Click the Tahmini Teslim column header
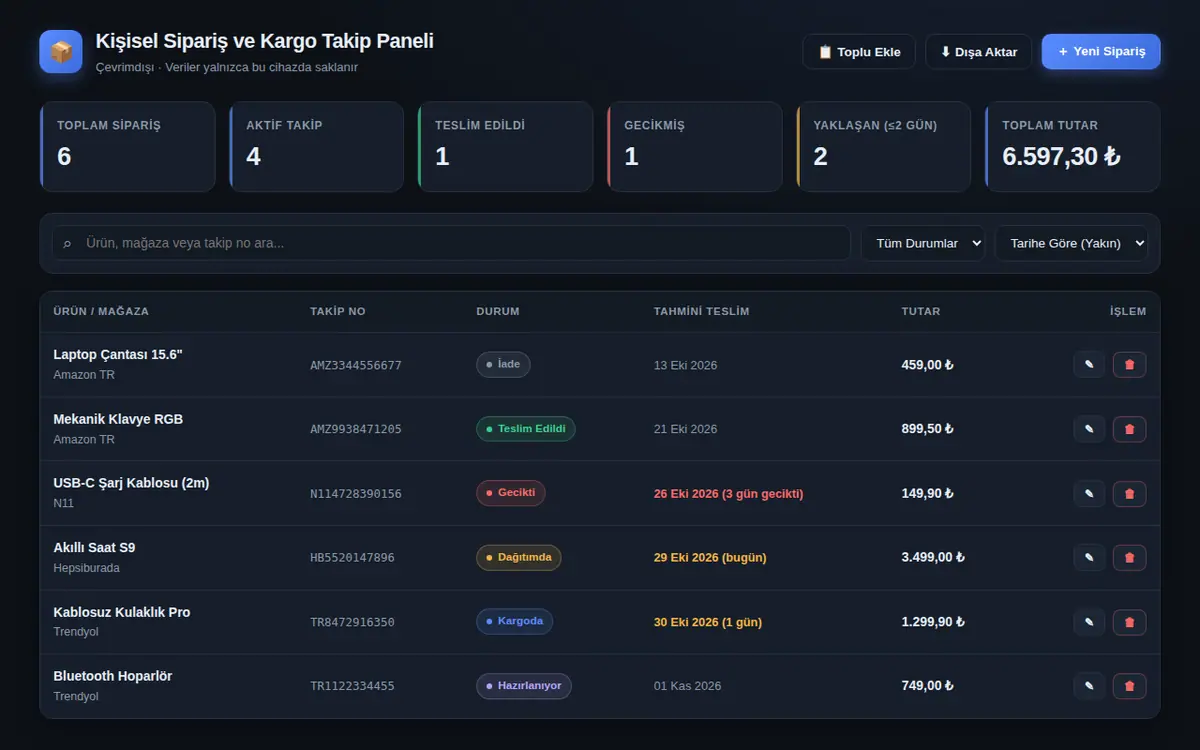The width and height of the screenshot is (1200, 750). 701,312
